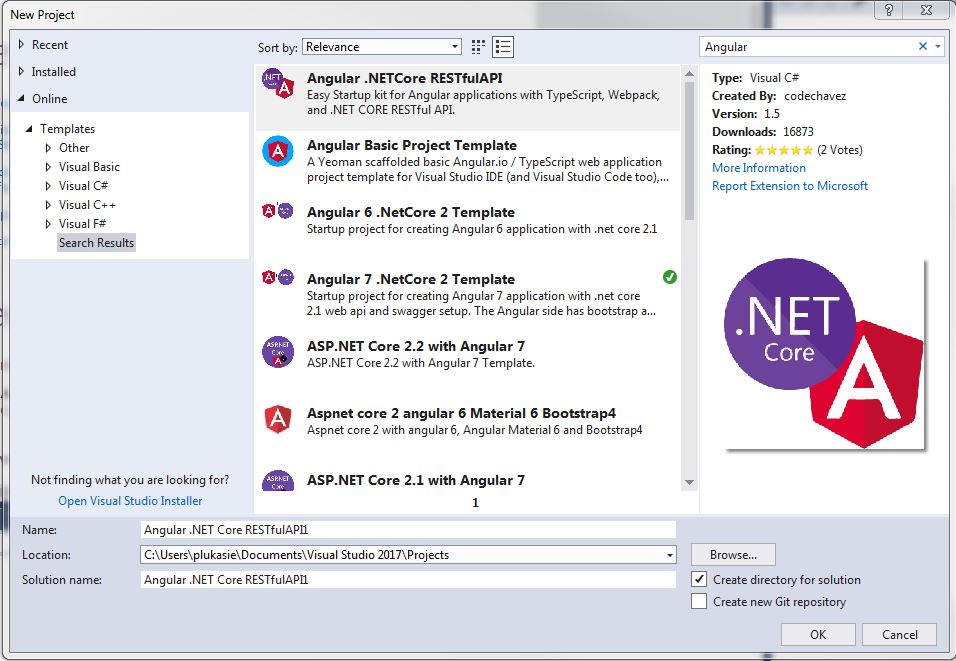Select Angular 6 .NetCore 2 Template title

(x=410, y=212)
